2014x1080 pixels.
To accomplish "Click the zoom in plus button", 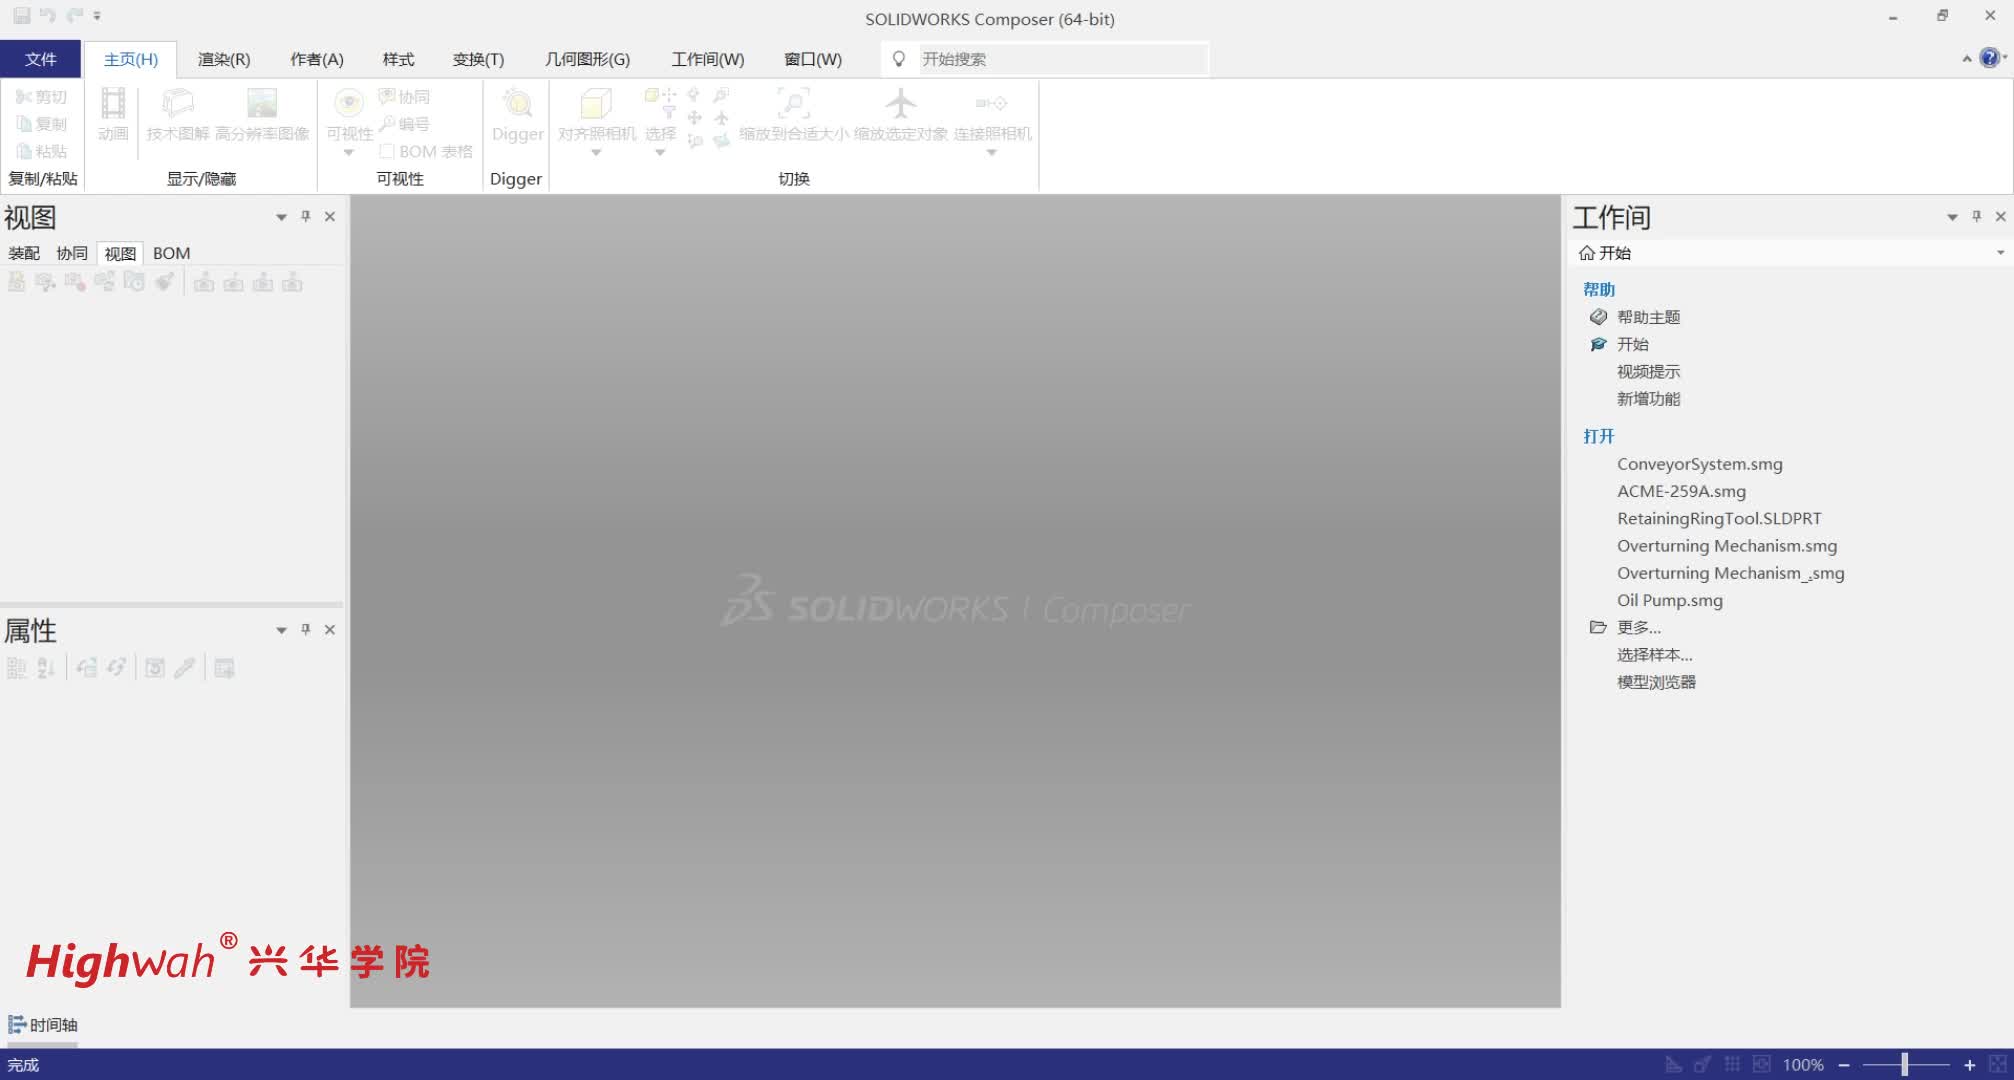I will tap(1969, 1065).
